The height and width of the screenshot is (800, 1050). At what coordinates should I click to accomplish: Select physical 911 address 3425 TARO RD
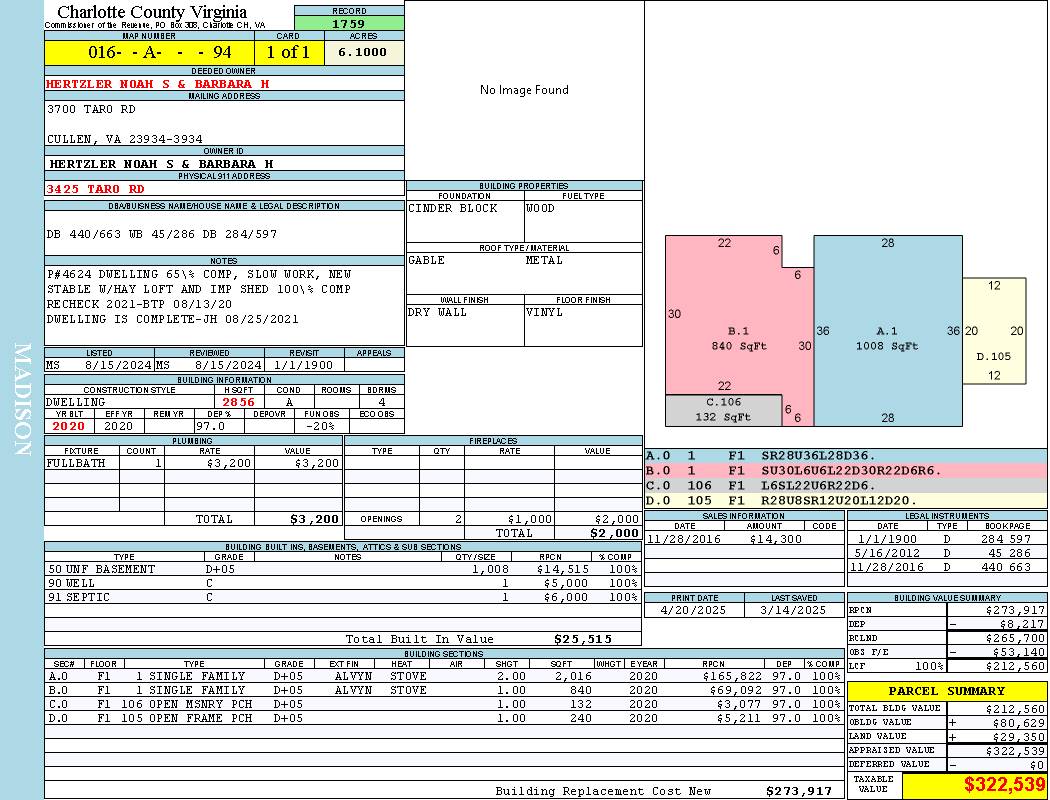[95, 189]
